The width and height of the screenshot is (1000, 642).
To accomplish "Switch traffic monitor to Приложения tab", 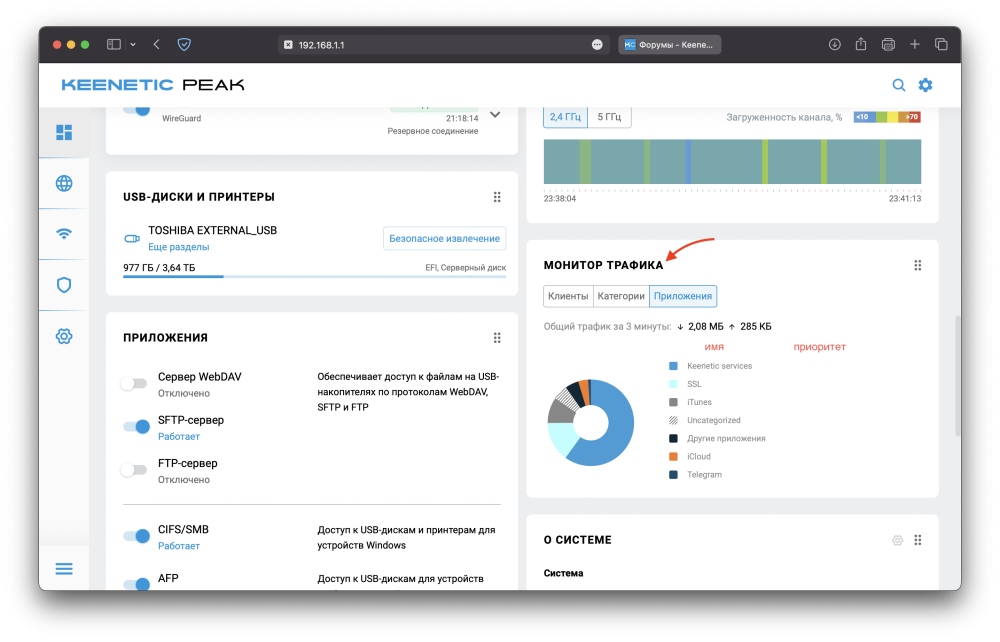I will [x=682, y=296].
